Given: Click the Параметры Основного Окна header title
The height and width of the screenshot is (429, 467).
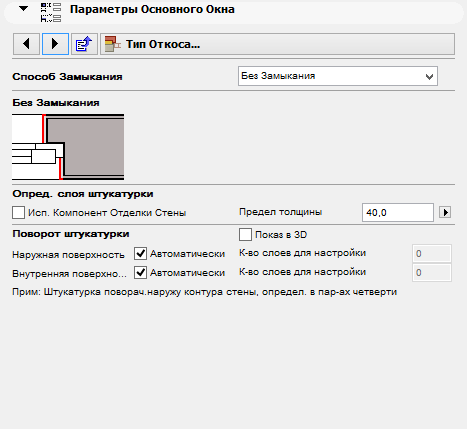Looking at the screenshot, I should [152, 9].
